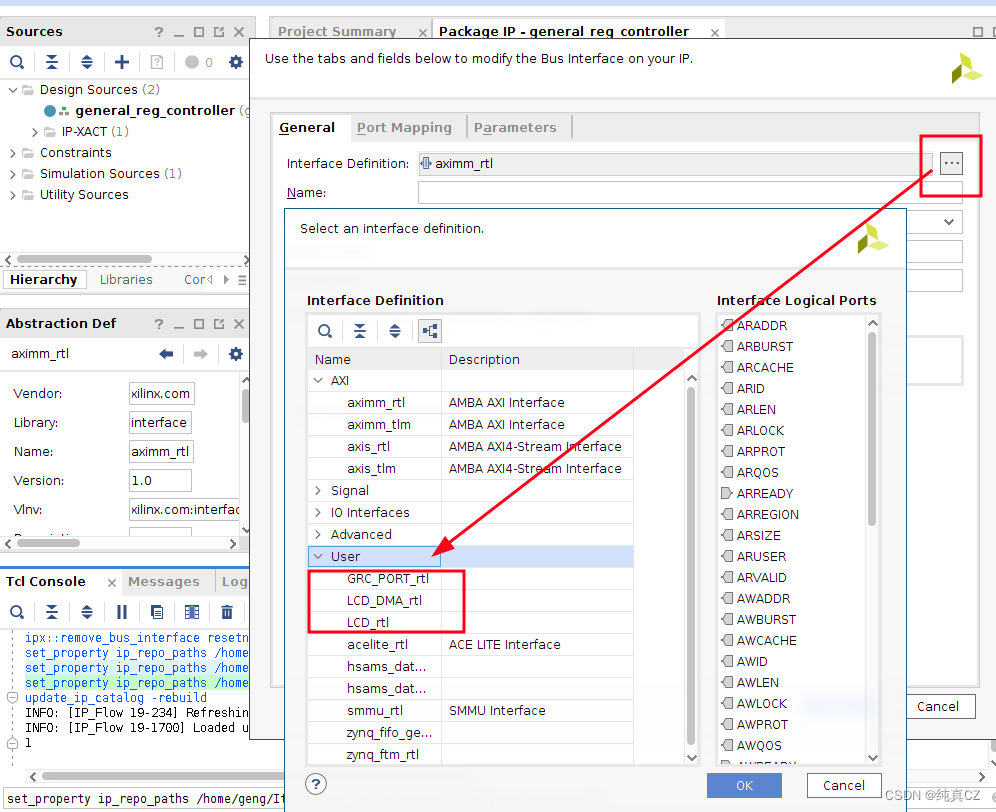This screenshot has height=812, width=996.
Task: Select Libraries tab in Sources
Action: coord(126,280)
